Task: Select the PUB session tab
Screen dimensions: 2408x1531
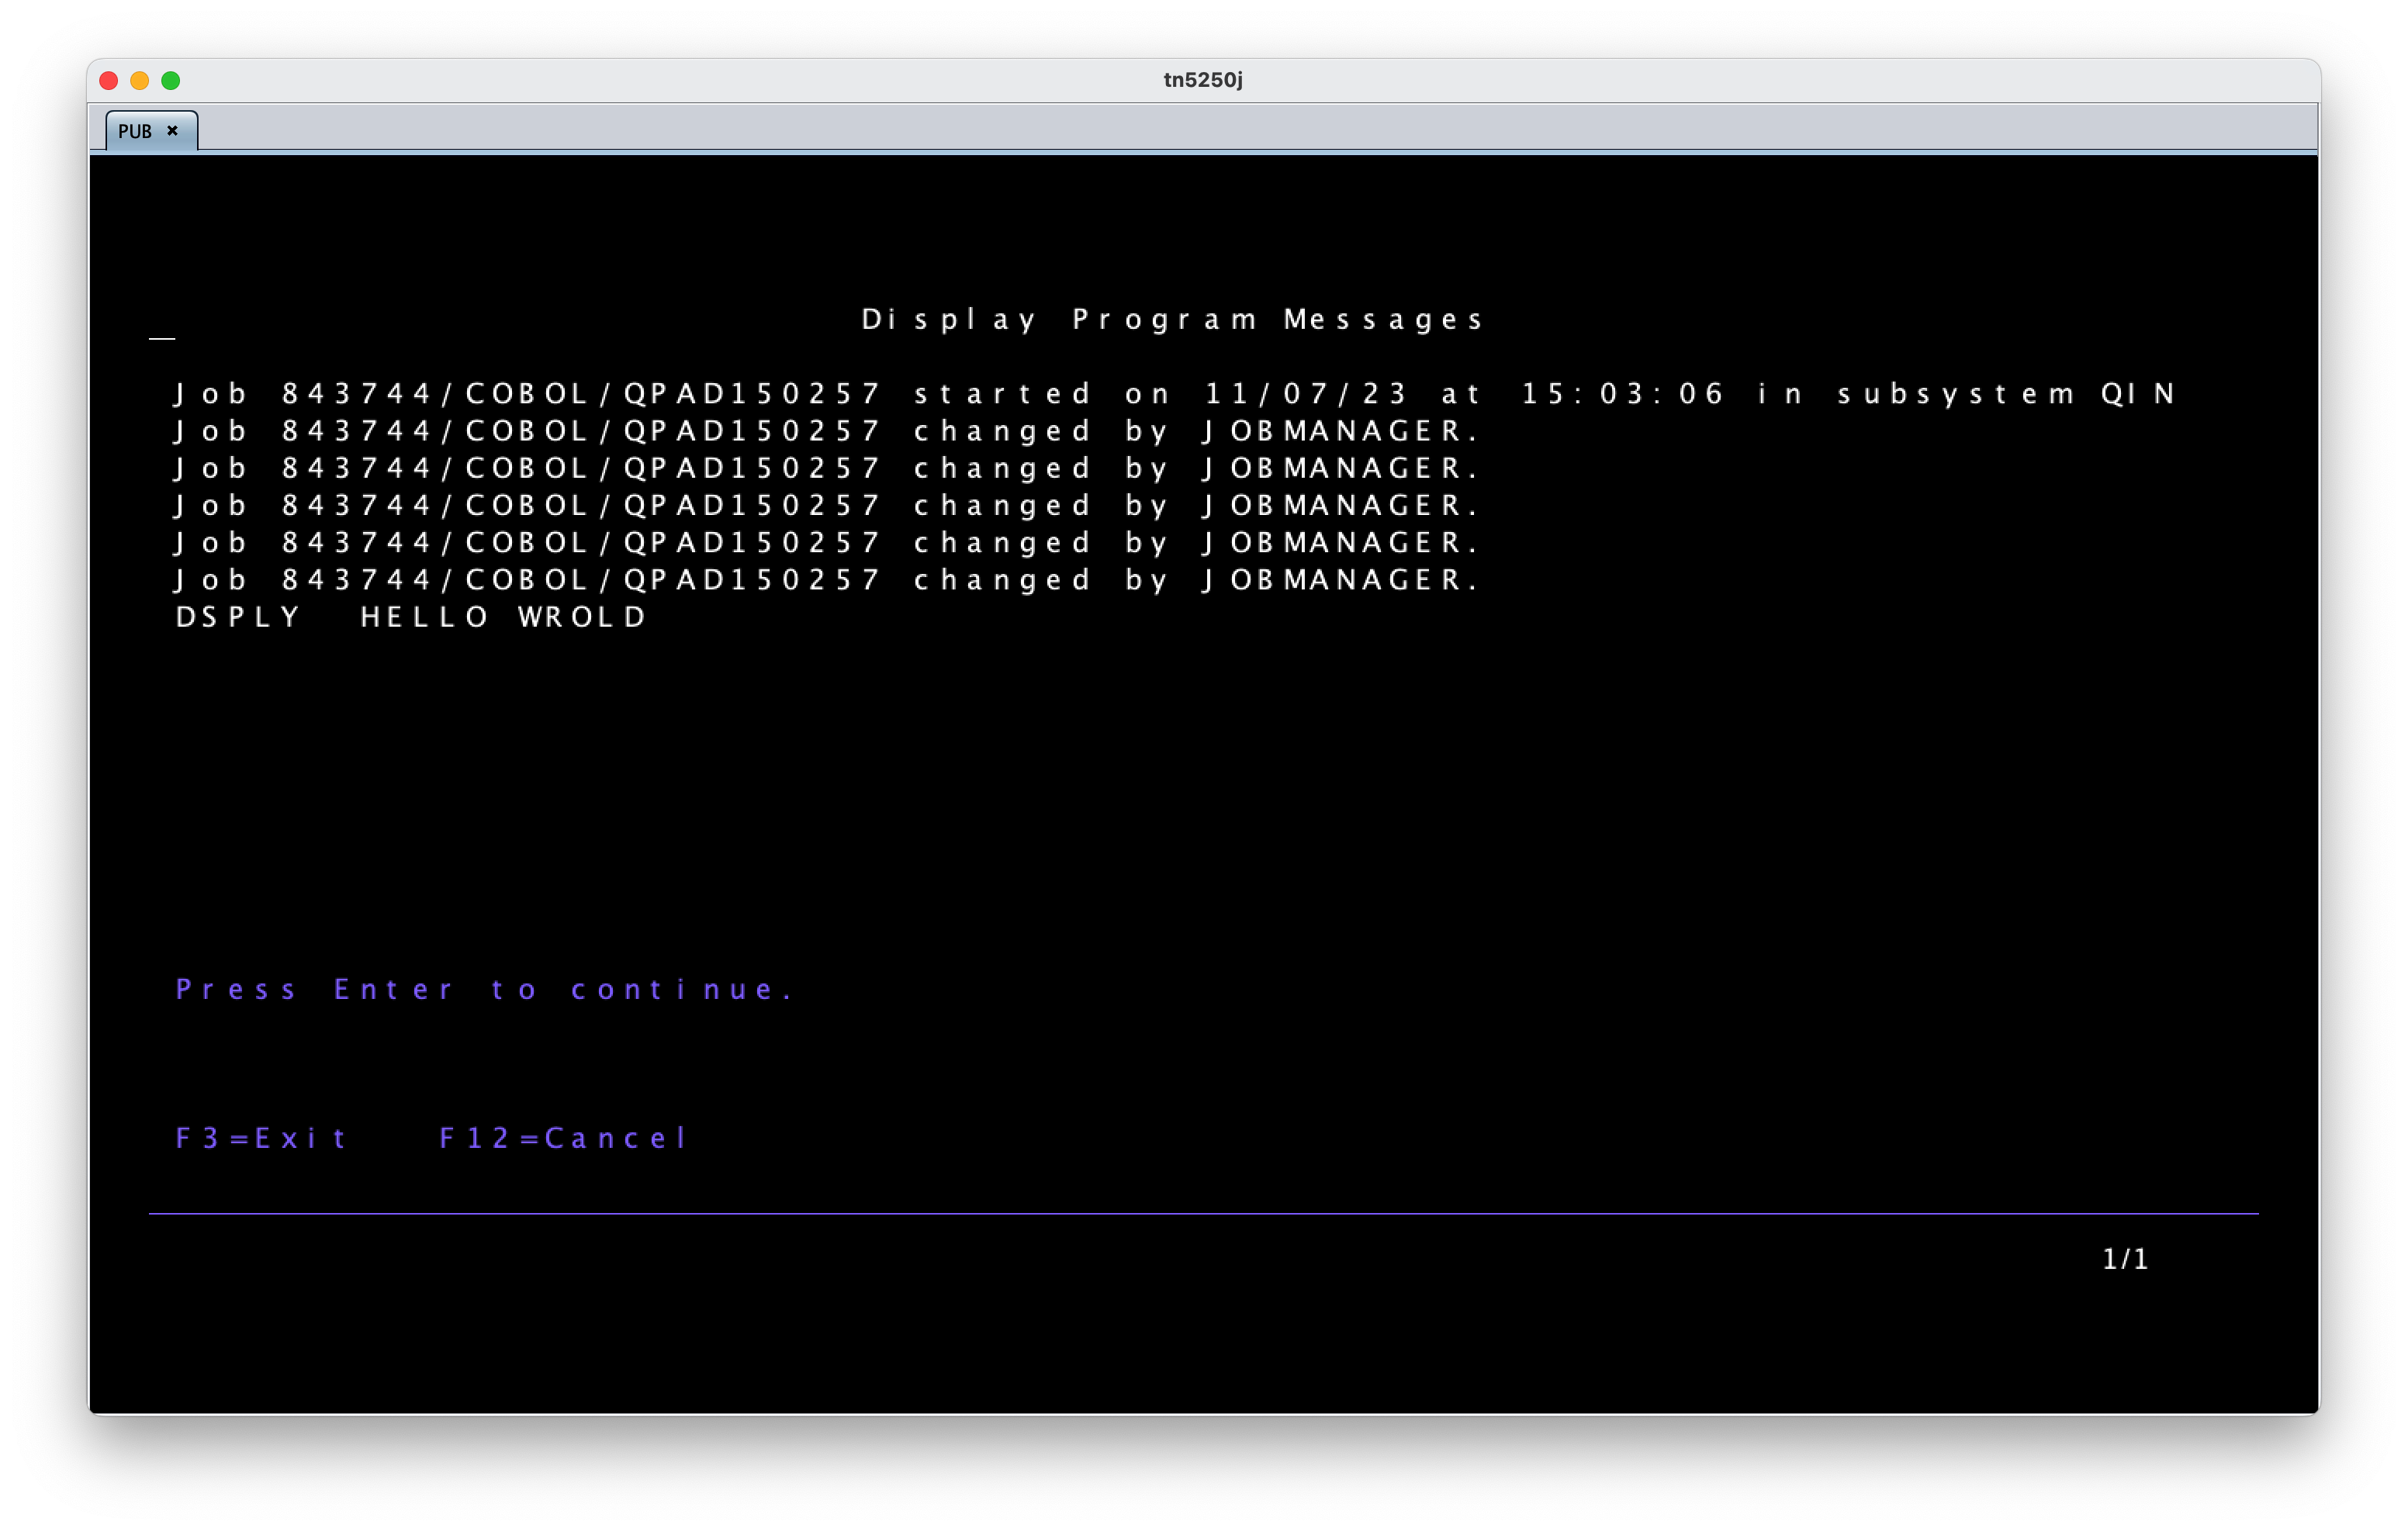Action: 136,131
